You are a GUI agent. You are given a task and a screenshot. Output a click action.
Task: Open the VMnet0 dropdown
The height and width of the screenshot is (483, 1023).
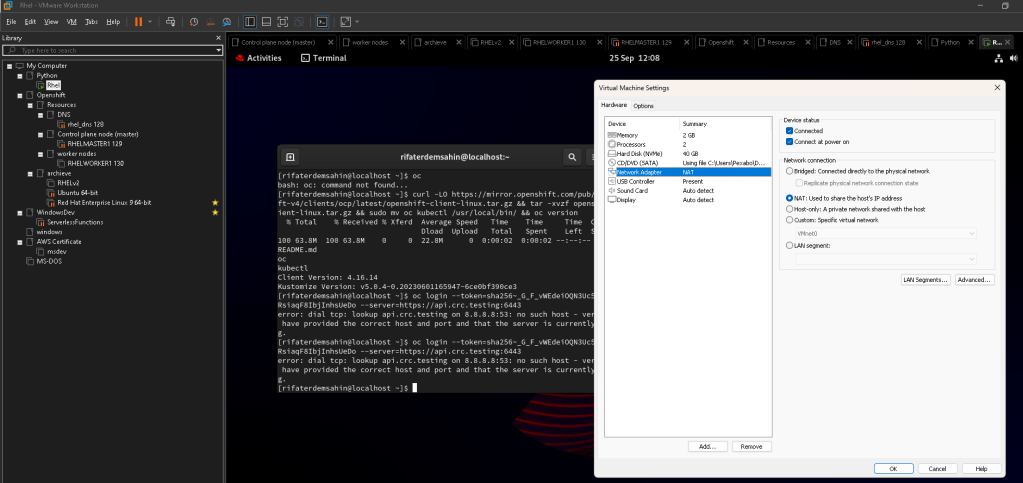(x=886, y=233)
